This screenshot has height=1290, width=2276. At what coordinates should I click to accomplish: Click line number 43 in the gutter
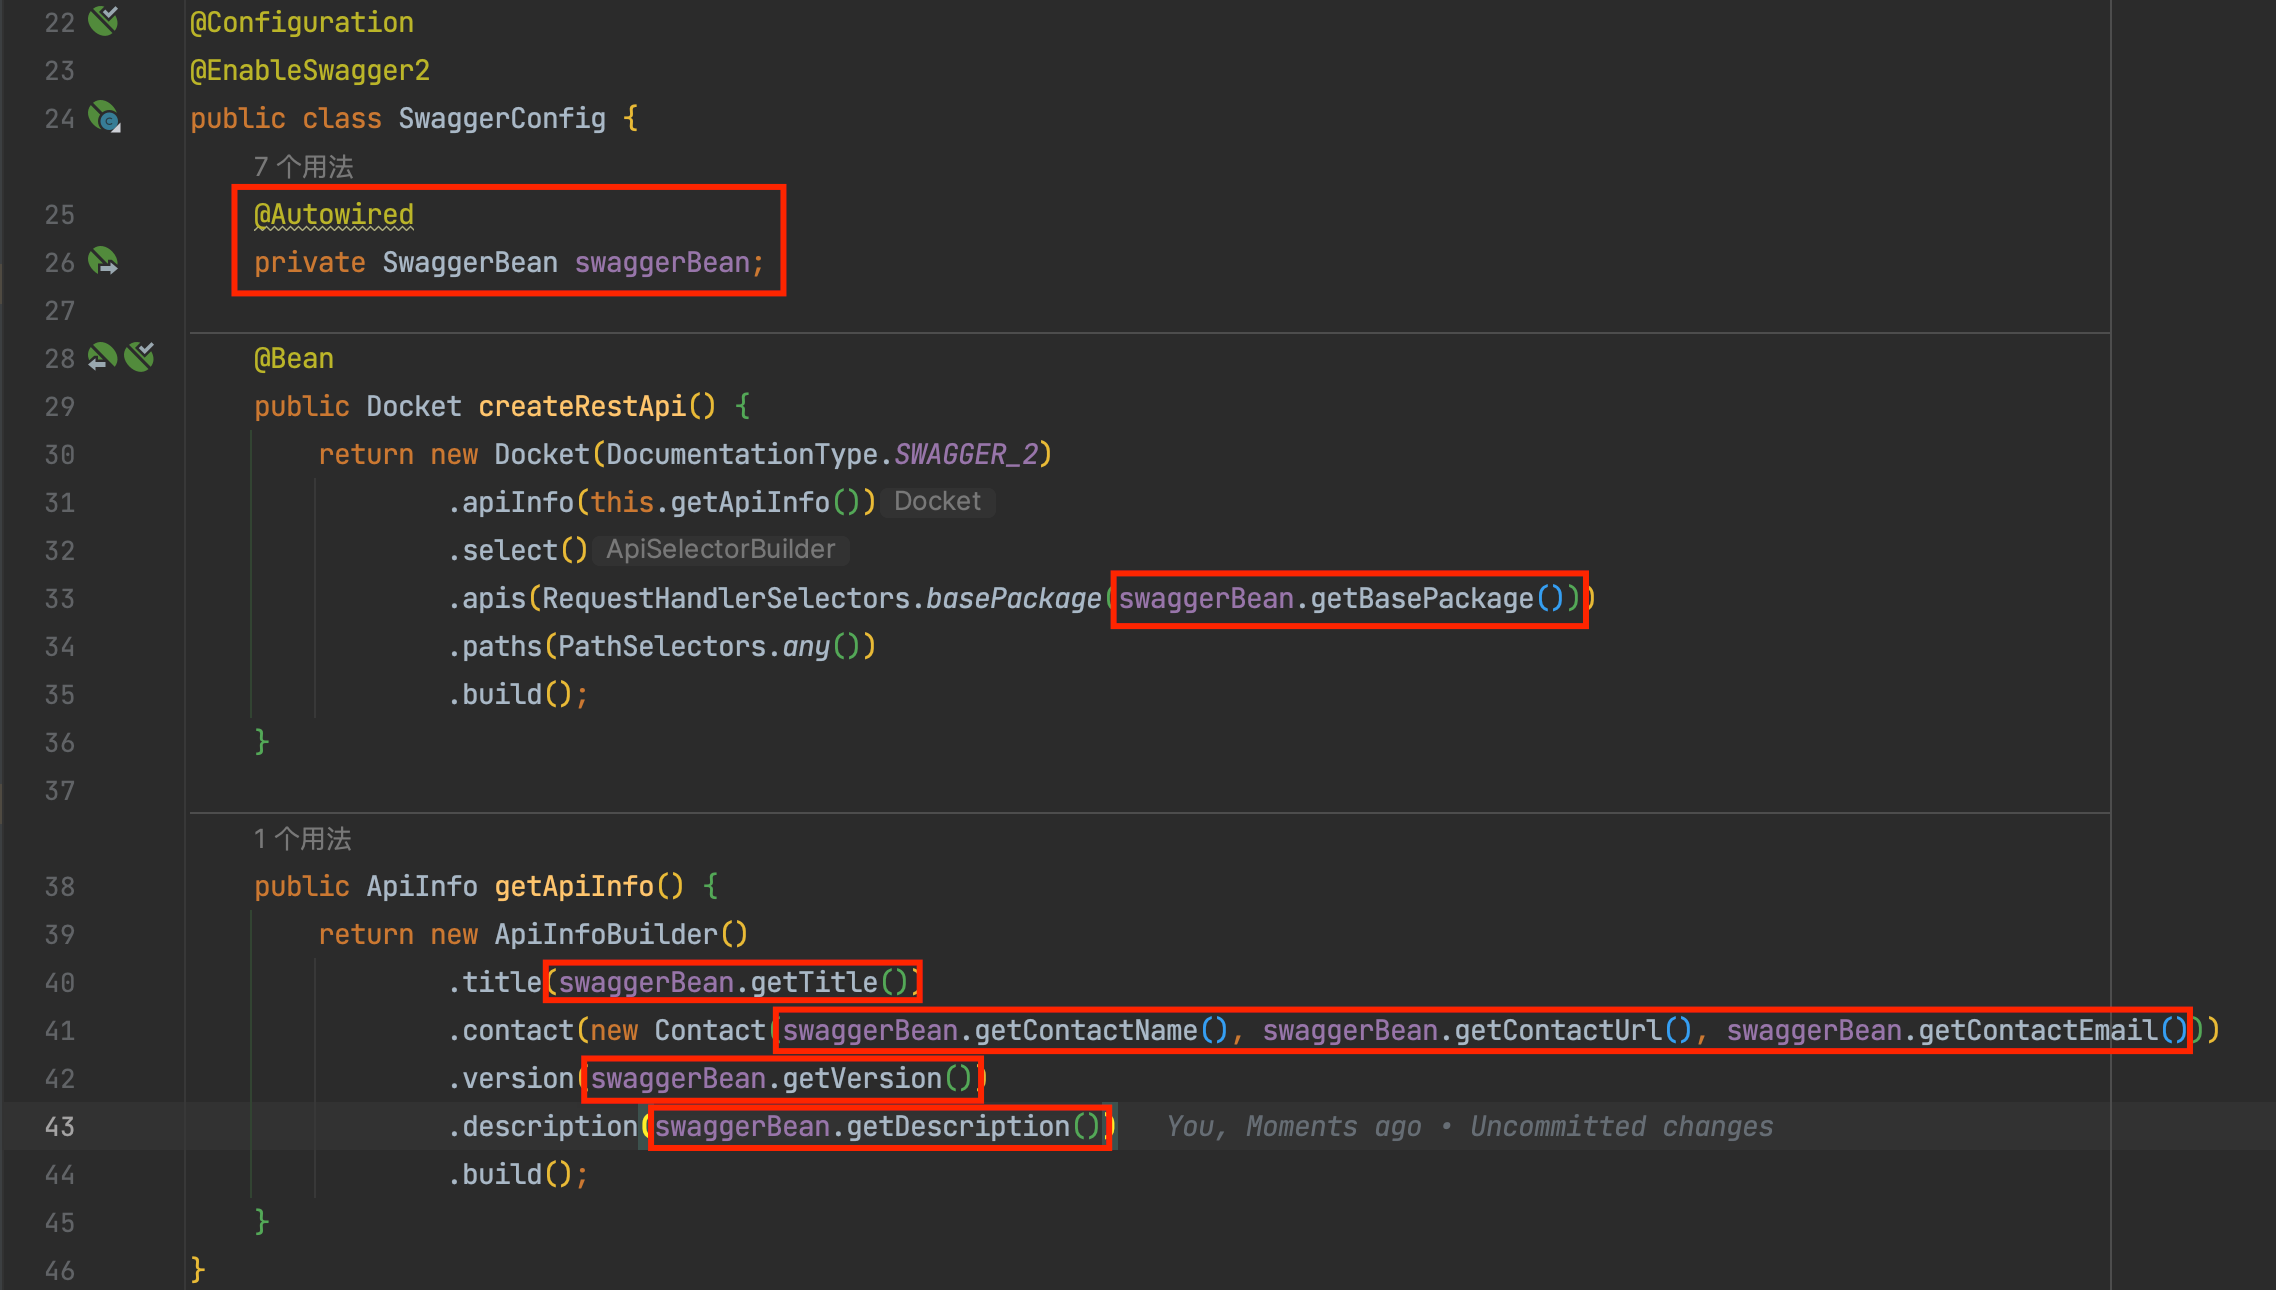(60, 1127)
